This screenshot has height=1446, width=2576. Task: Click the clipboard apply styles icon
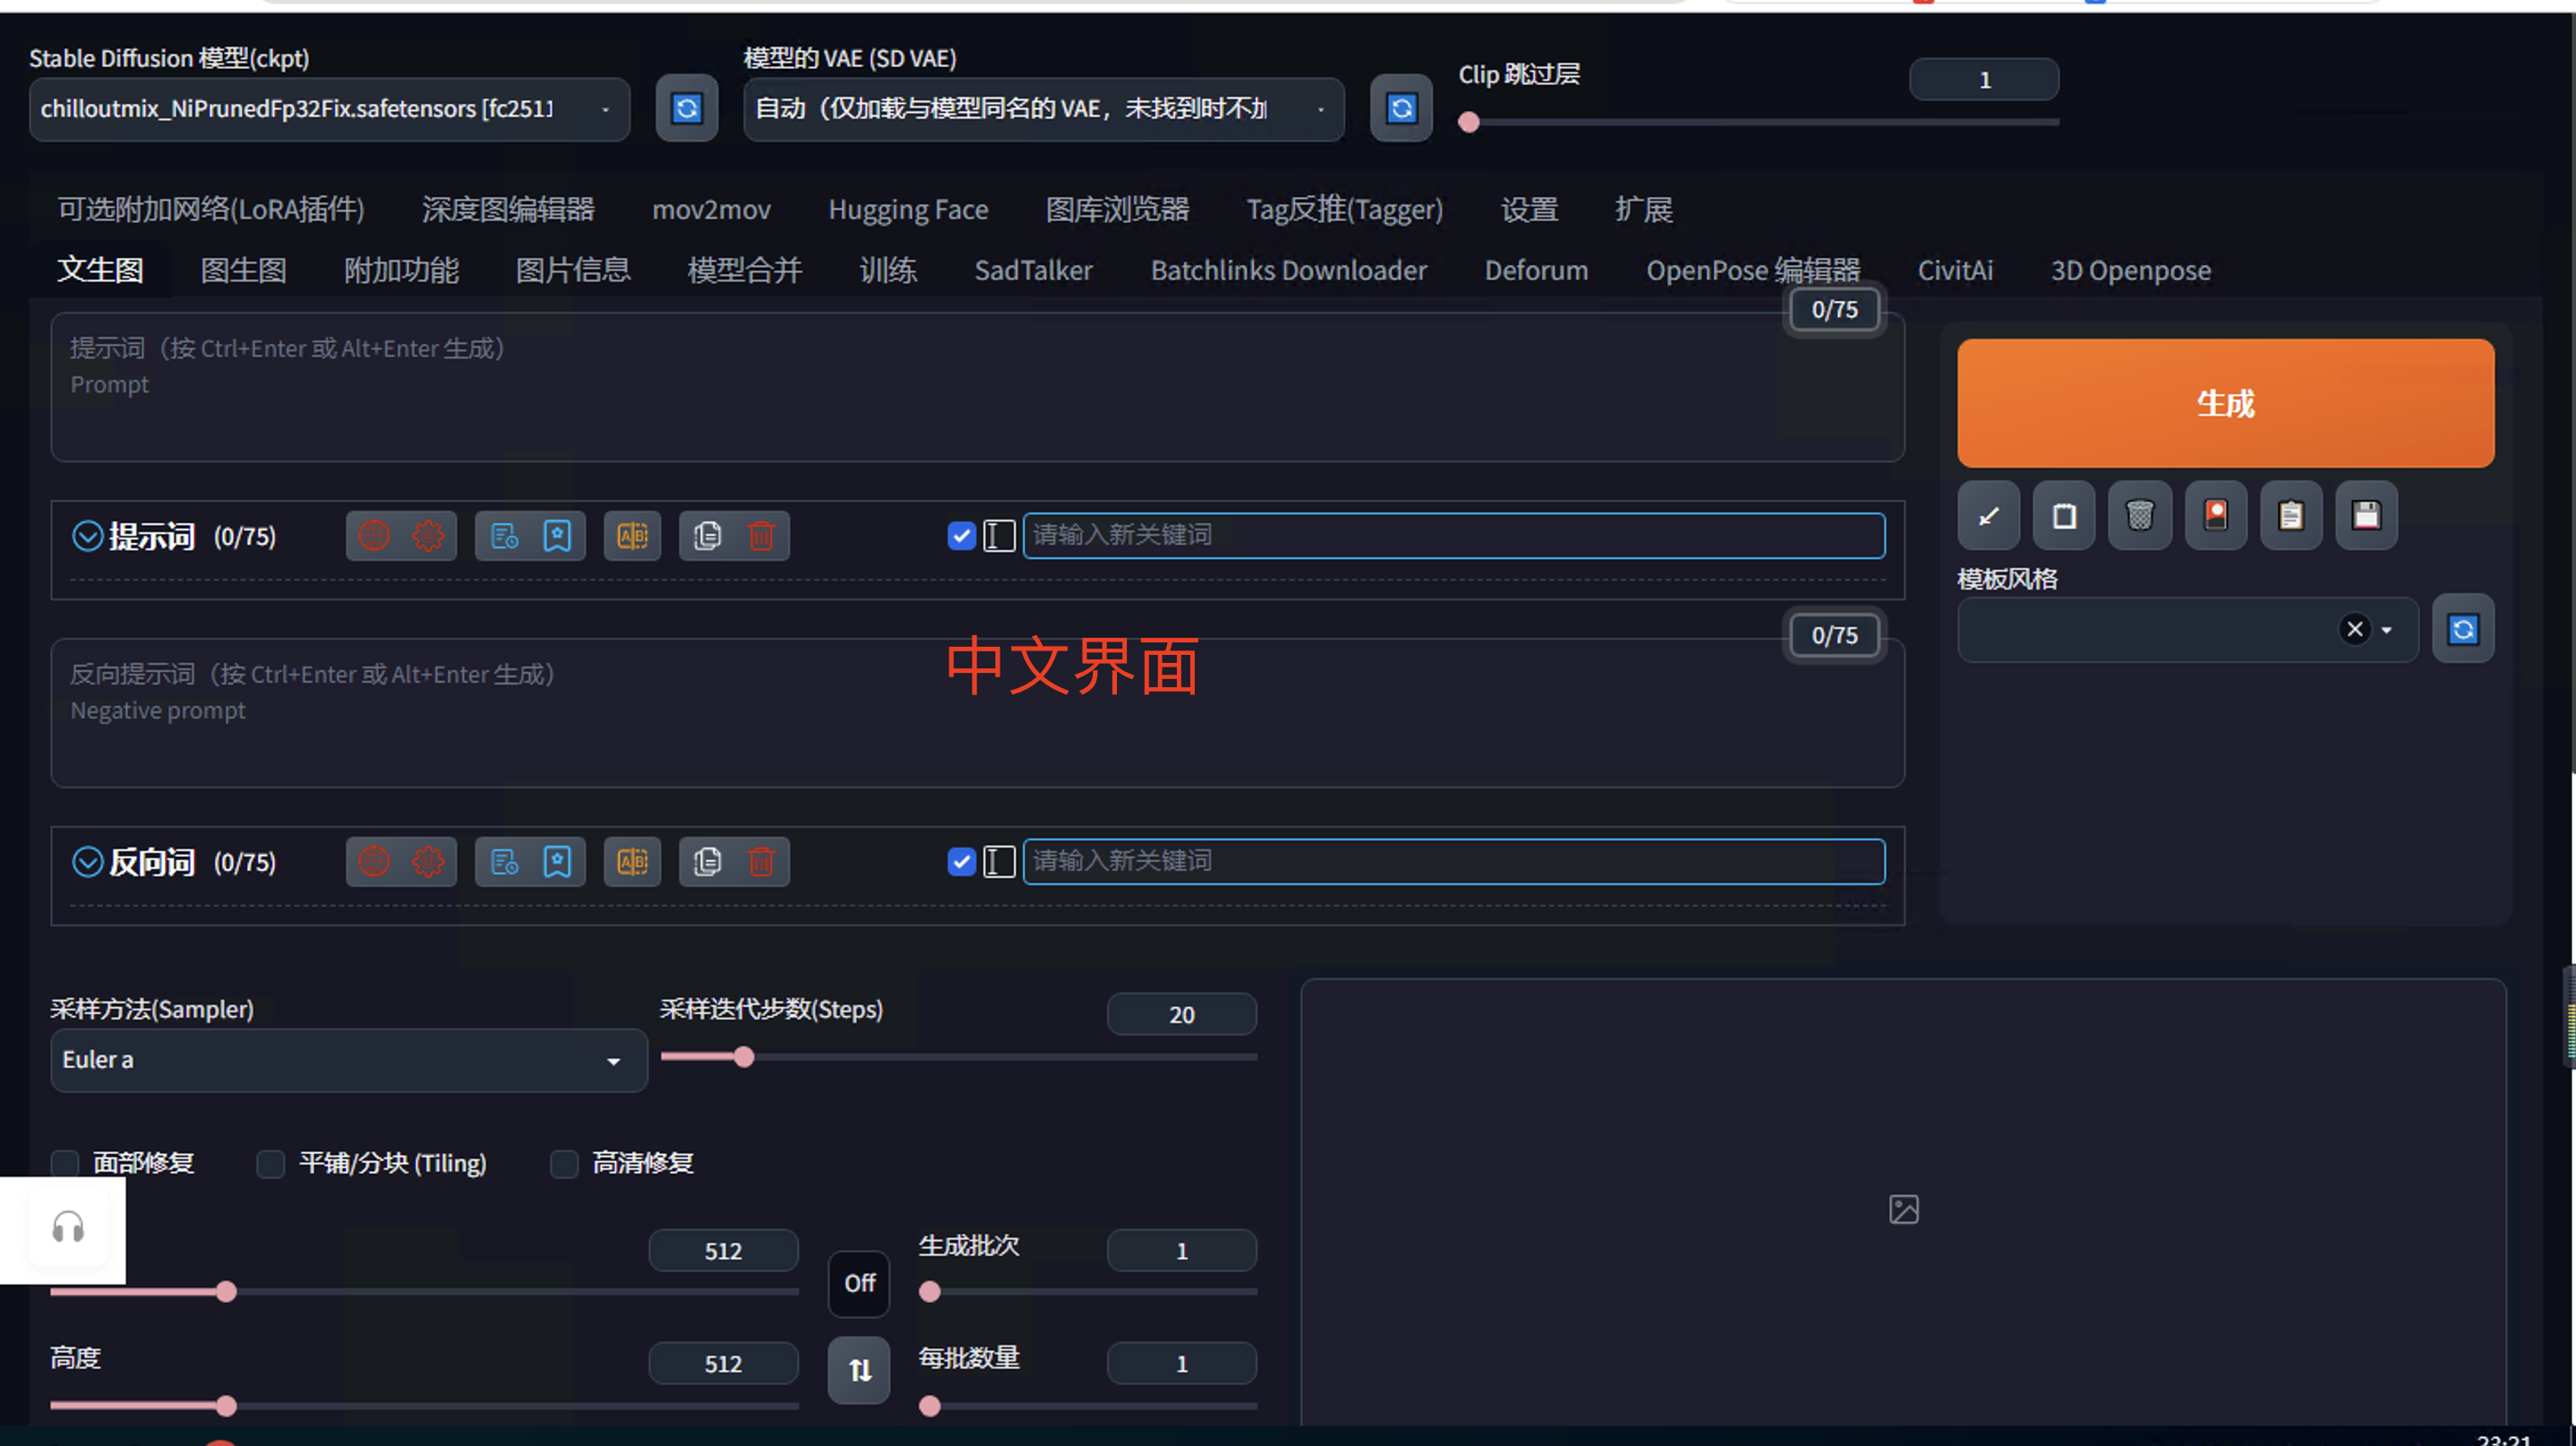[2290, 516]
